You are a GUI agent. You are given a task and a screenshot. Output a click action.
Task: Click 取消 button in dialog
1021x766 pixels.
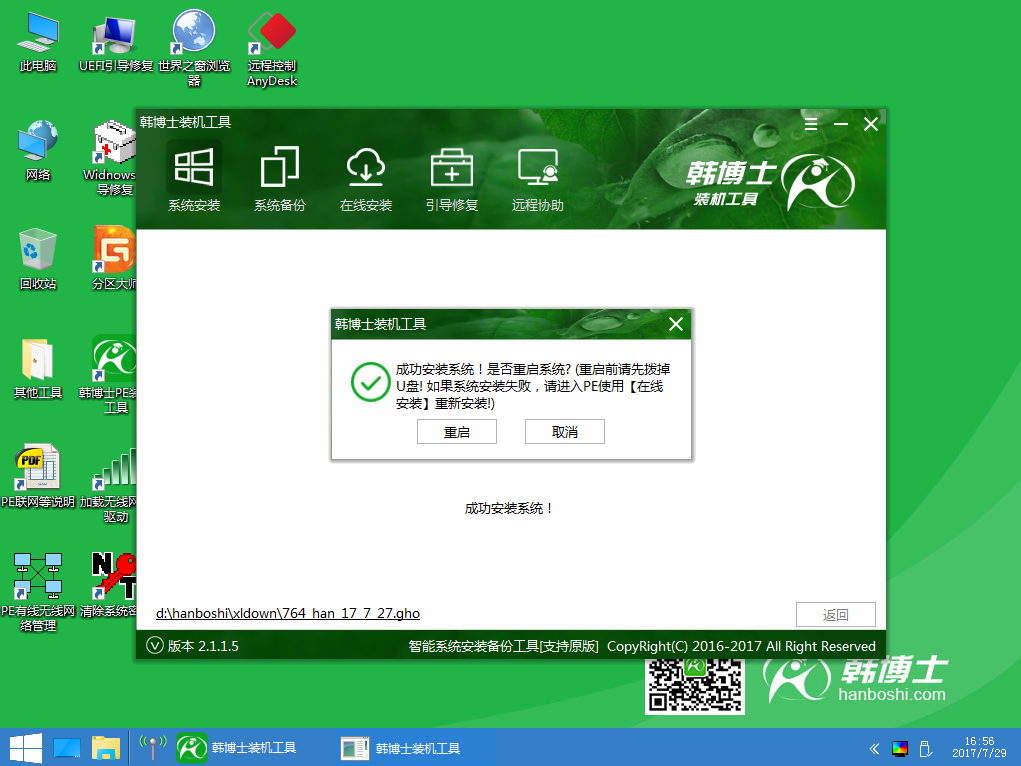point(565,432)
